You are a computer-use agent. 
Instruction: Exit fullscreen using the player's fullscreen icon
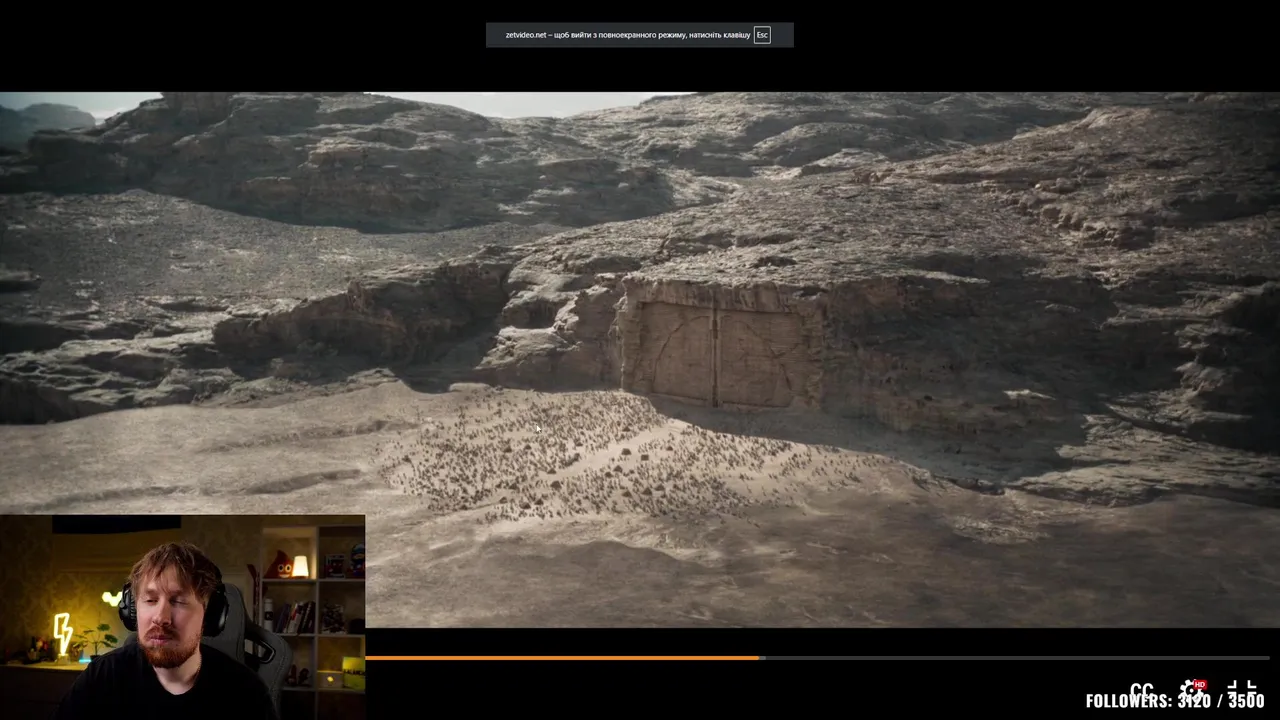tap(1241, 690)
